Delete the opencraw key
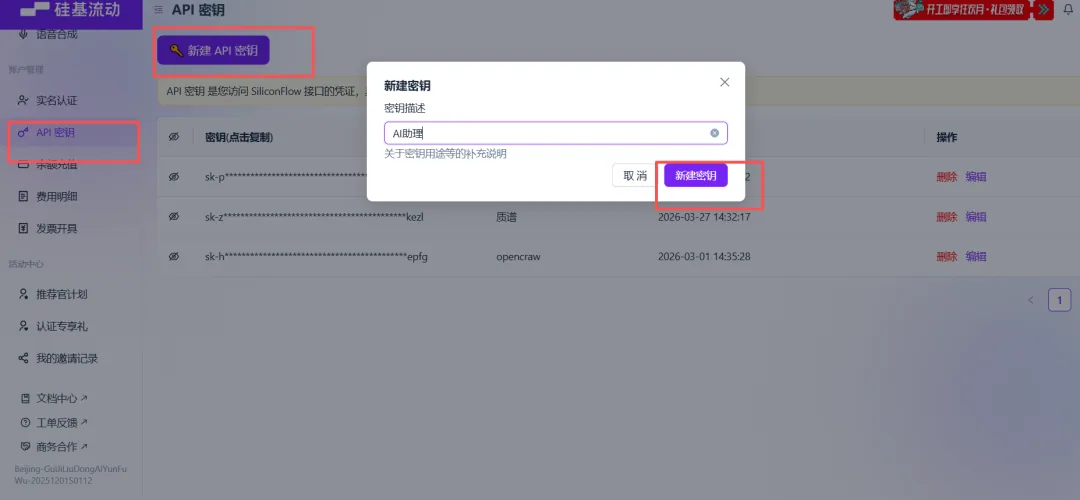This screenshot has height=500, width=1080. point(946,257)
